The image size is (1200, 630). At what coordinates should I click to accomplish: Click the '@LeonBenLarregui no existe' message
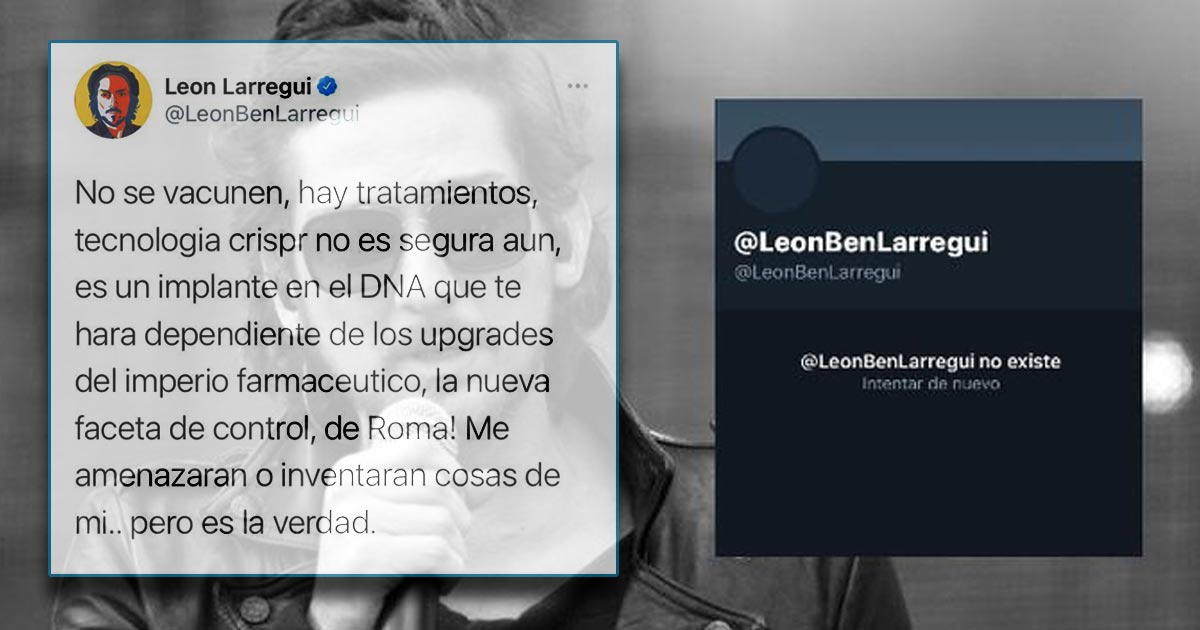[x=930, y=361]
